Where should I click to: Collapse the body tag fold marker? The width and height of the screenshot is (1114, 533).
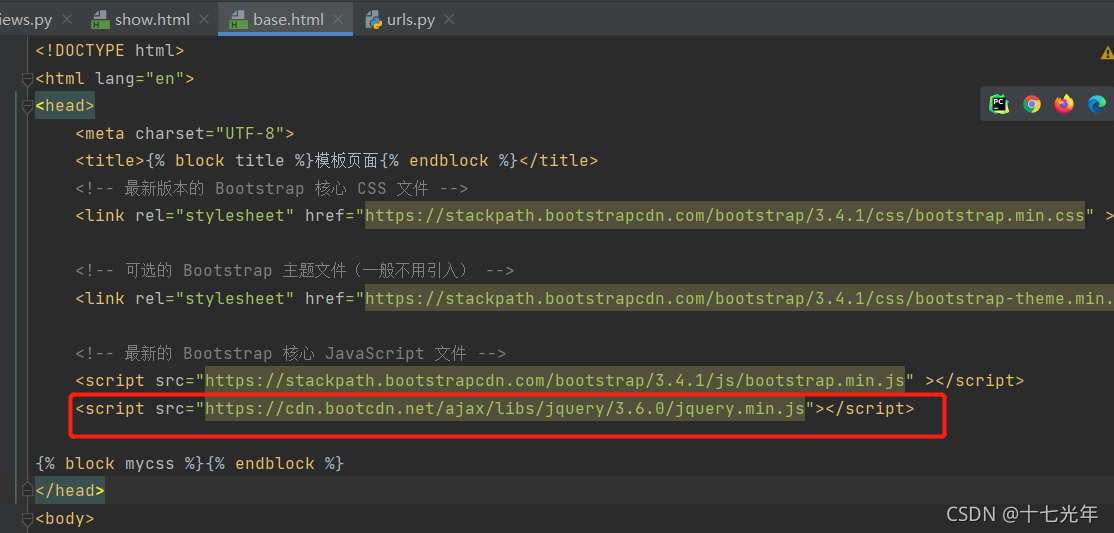[27, 518]
